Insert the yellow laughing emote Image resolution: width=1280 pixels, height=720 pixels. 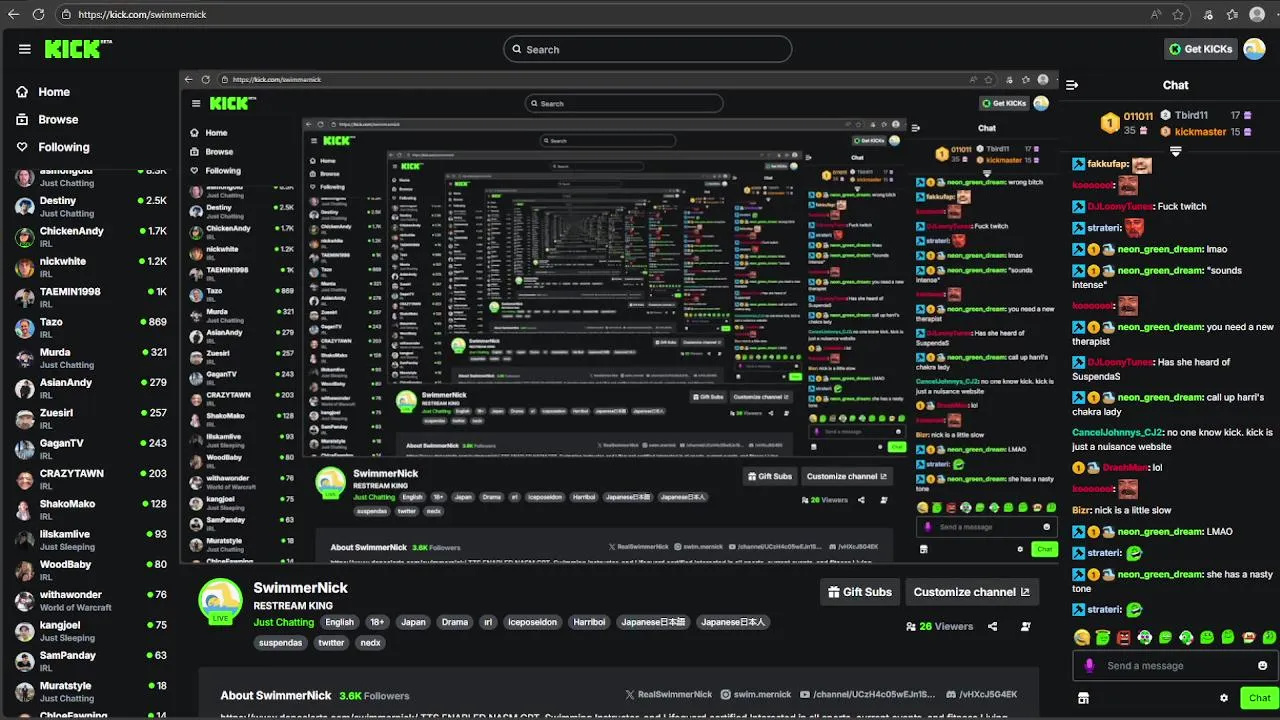coord(1081,637)
